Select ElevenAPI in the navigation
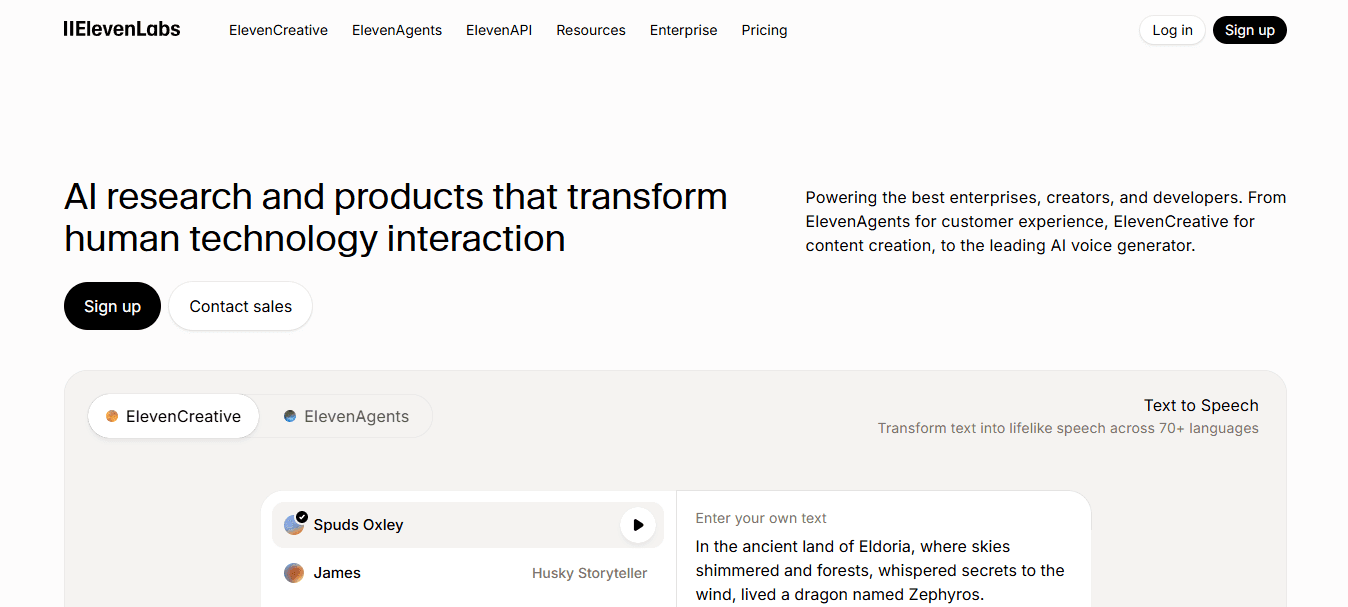The height and width of the screenshot is (607, 1348). point(499,30)
